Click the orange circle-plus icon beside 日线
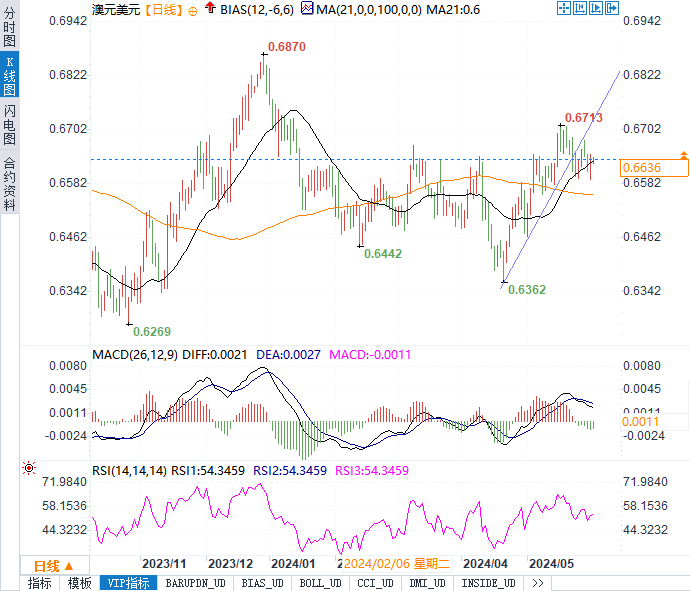 [x=193, y=11]
